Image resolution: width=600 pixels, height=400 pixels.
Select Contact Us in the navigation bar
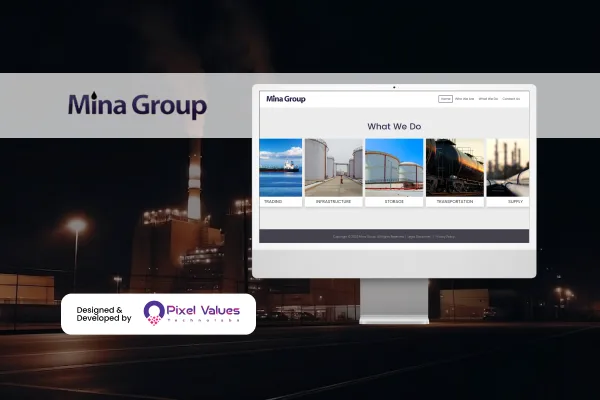pyautogui.click(x=511, y=99)
